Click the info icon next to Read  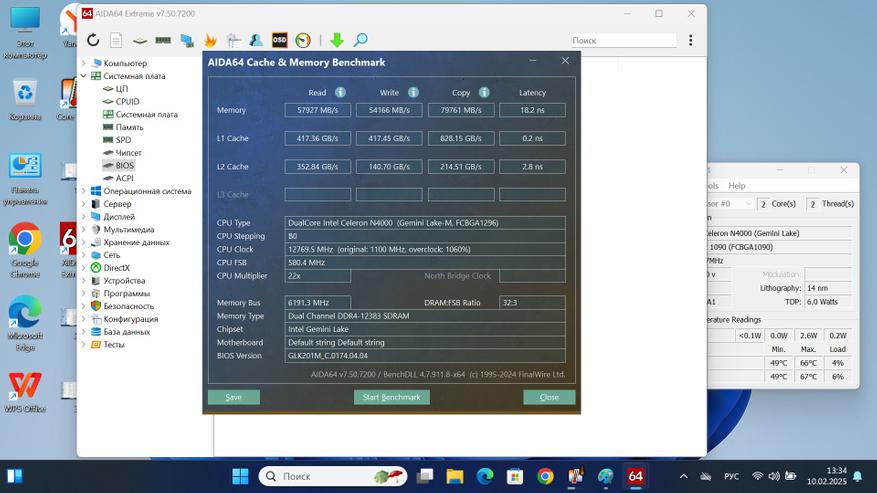340,92
